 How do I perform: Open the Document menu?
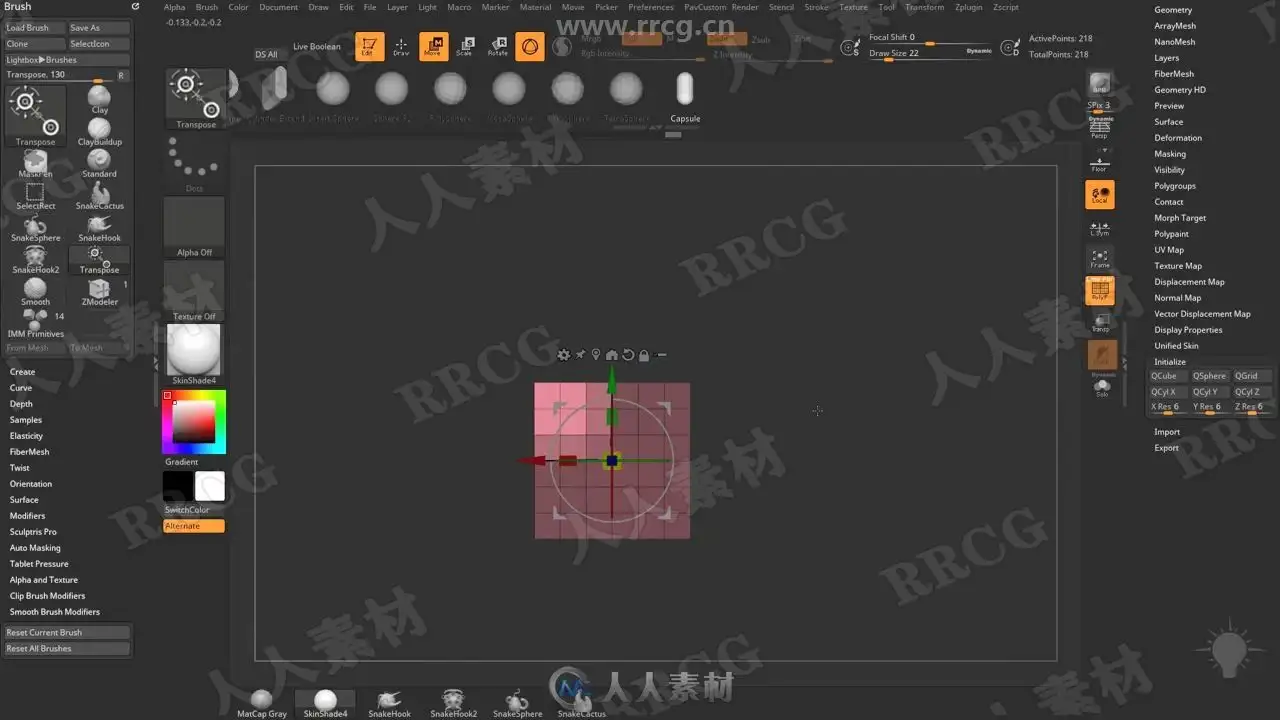coord(279,7)
